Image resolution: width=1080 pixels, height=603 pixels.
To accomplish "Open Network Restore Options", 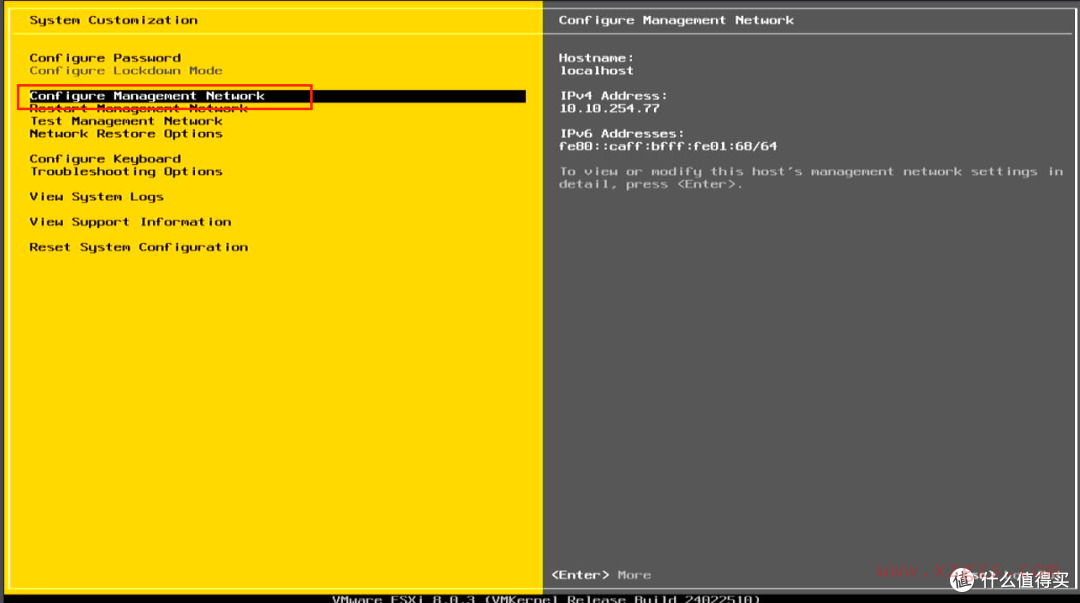I will tap(125, 133).
